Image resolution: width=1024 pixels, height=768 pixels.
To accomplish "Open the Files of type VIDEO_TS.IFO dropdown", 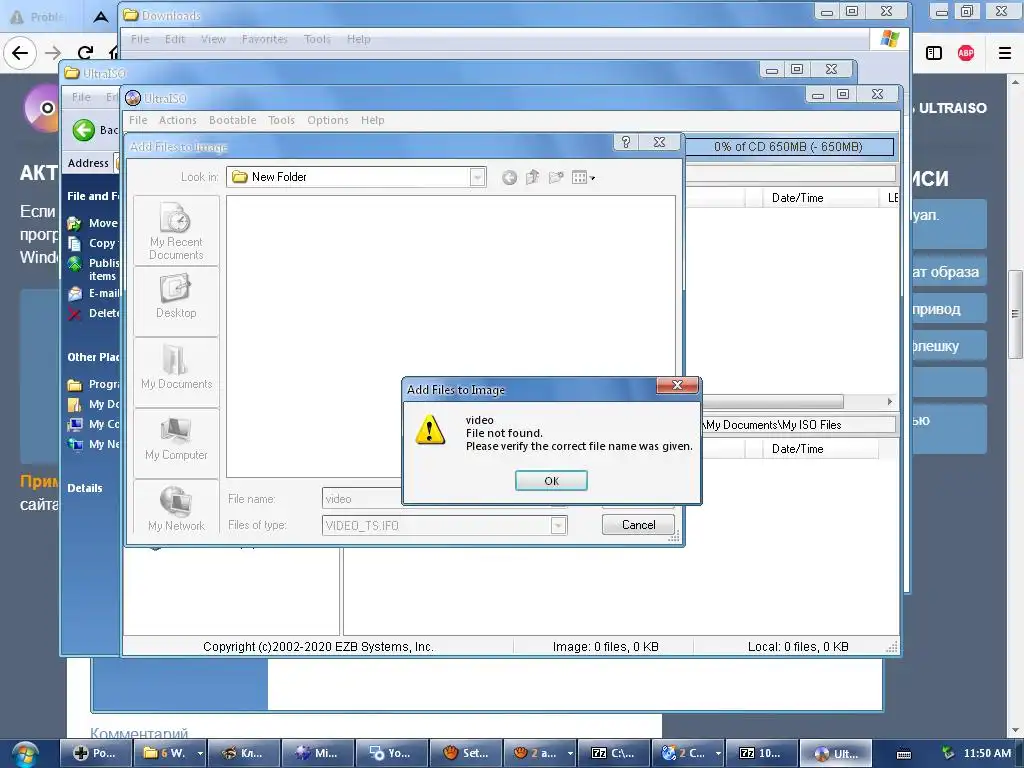I will [558, 525].
